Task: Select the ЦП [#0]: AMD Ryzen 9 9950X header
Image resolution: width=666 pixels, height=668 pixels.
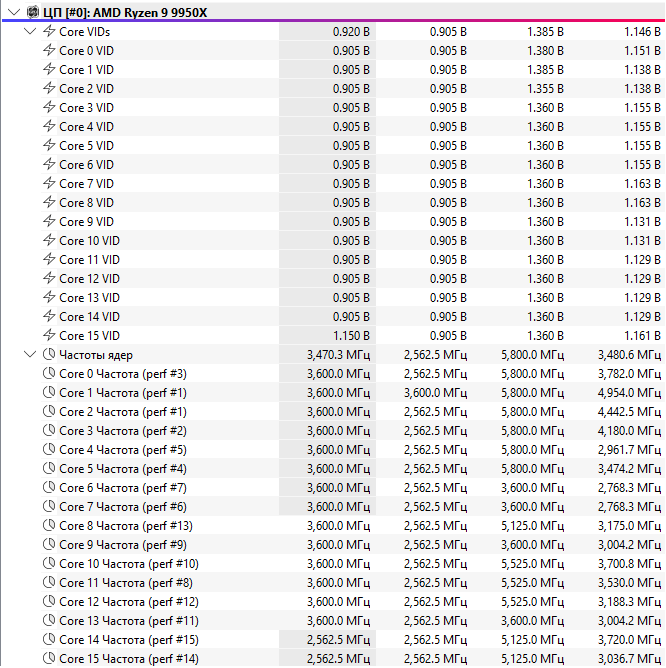Action: pyautogui.click(x=125, y=13)
